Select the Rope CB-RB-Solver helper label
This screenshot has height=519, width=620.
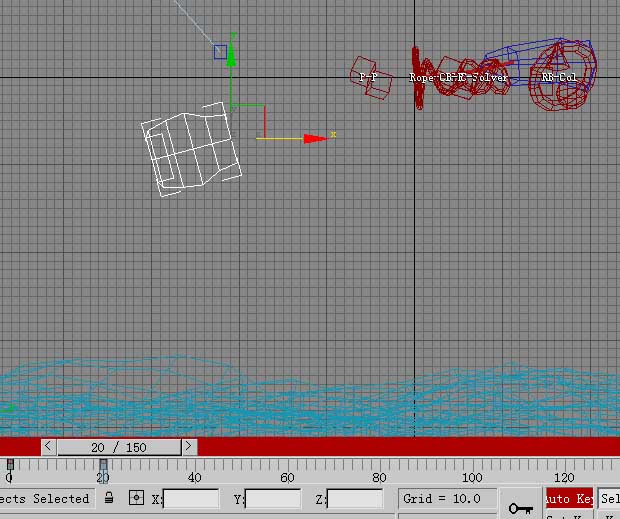click(x=458, y=77)
